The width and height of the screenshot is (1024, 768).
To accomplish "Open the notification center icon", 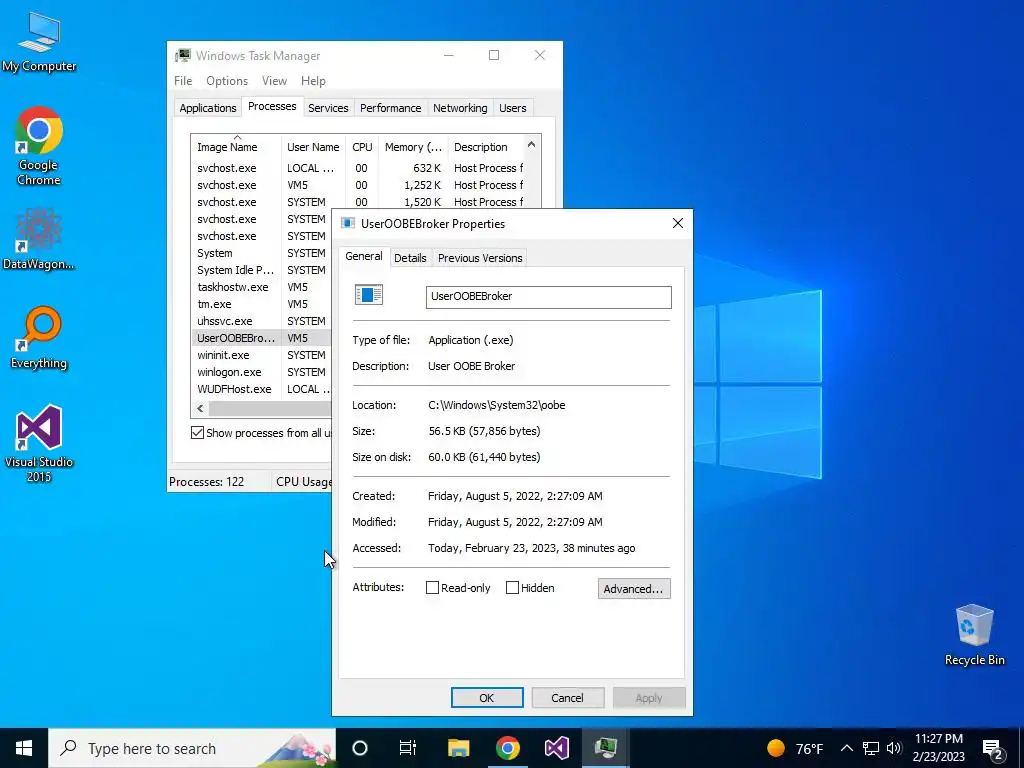I will pyautogui.click(x=992, y=749).
